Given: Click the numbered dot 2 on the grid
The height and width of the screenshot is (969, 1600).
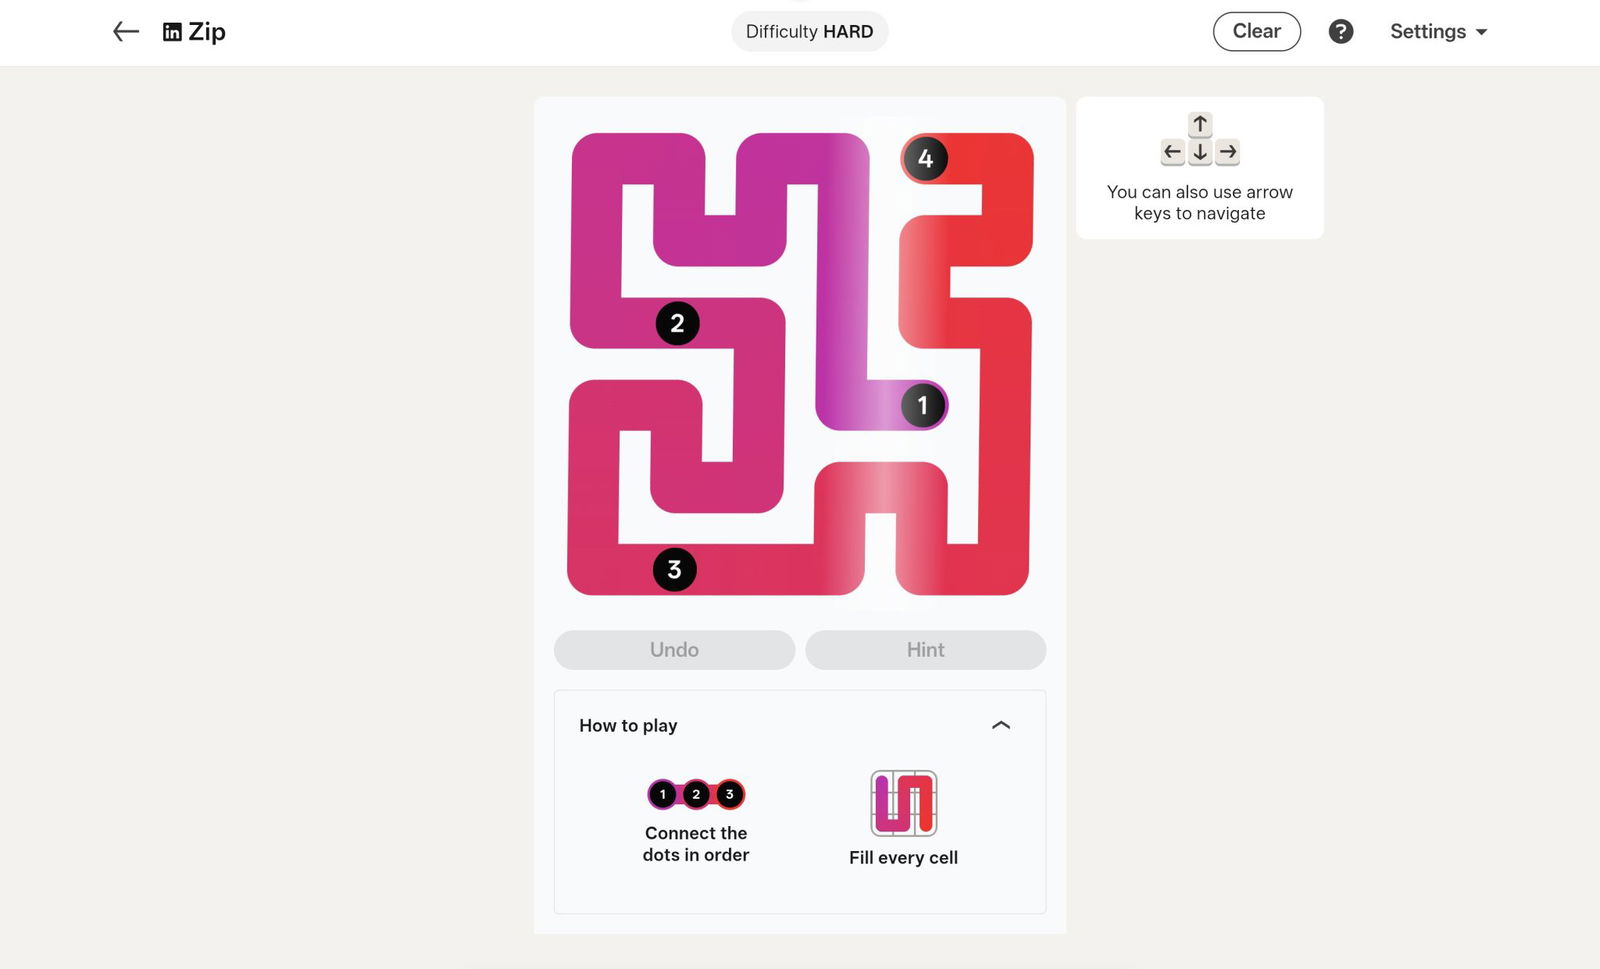Looking at the screenshot, I should [x=677, y=323].
